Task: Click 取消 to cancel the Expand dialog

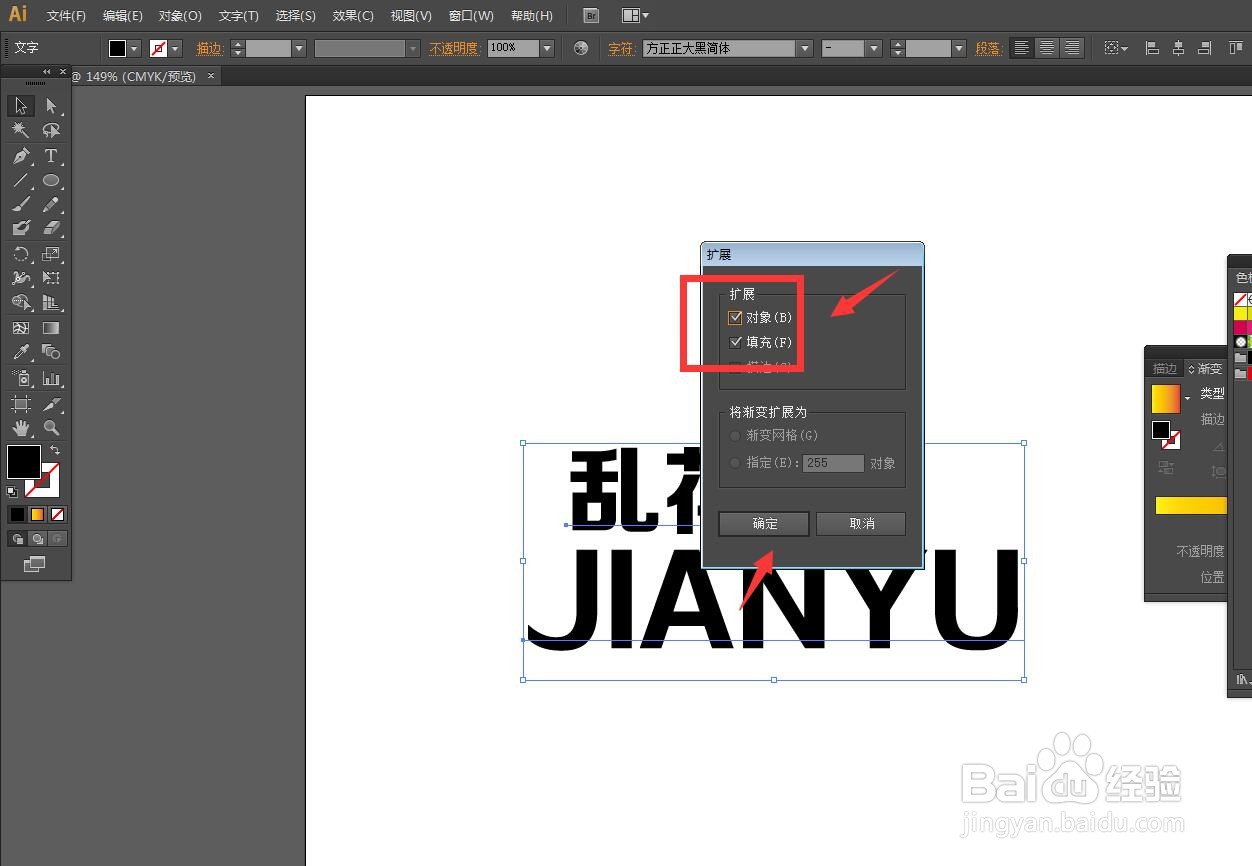Action: pos(860,523)
